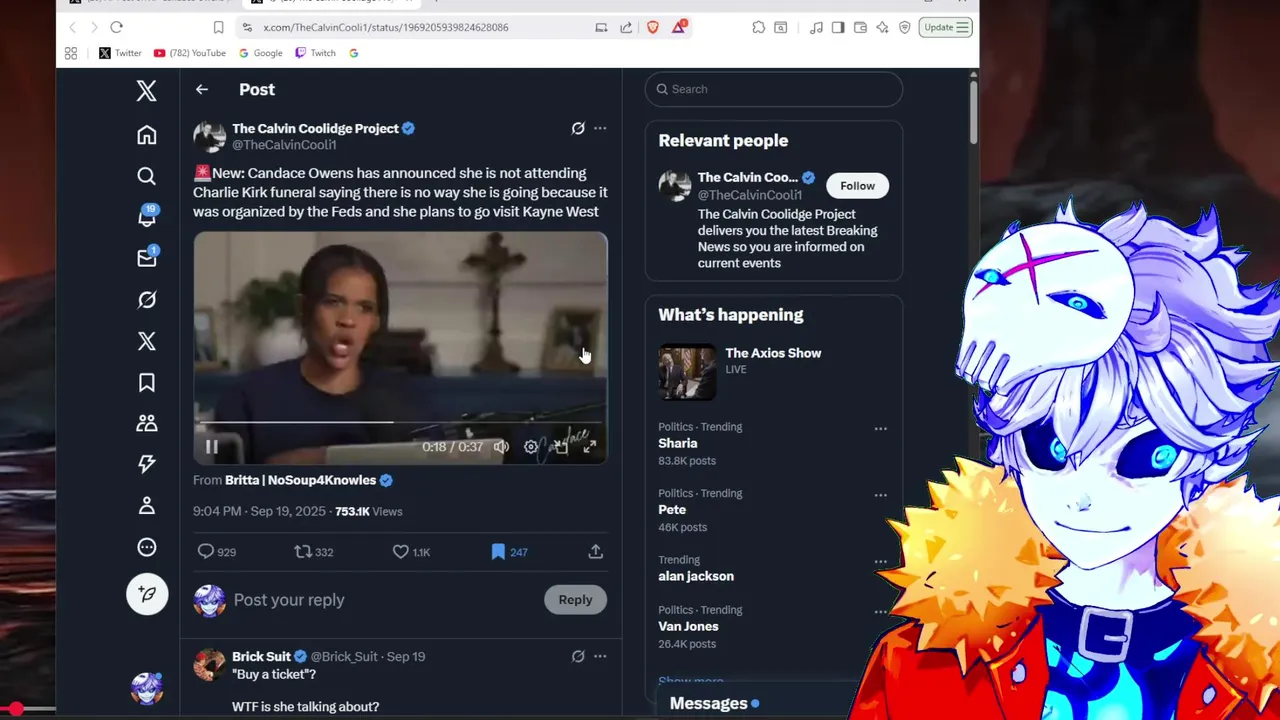Open alan jackson trend options menu
Screen dimensions: 1280x720
click(x=881, y=561)
